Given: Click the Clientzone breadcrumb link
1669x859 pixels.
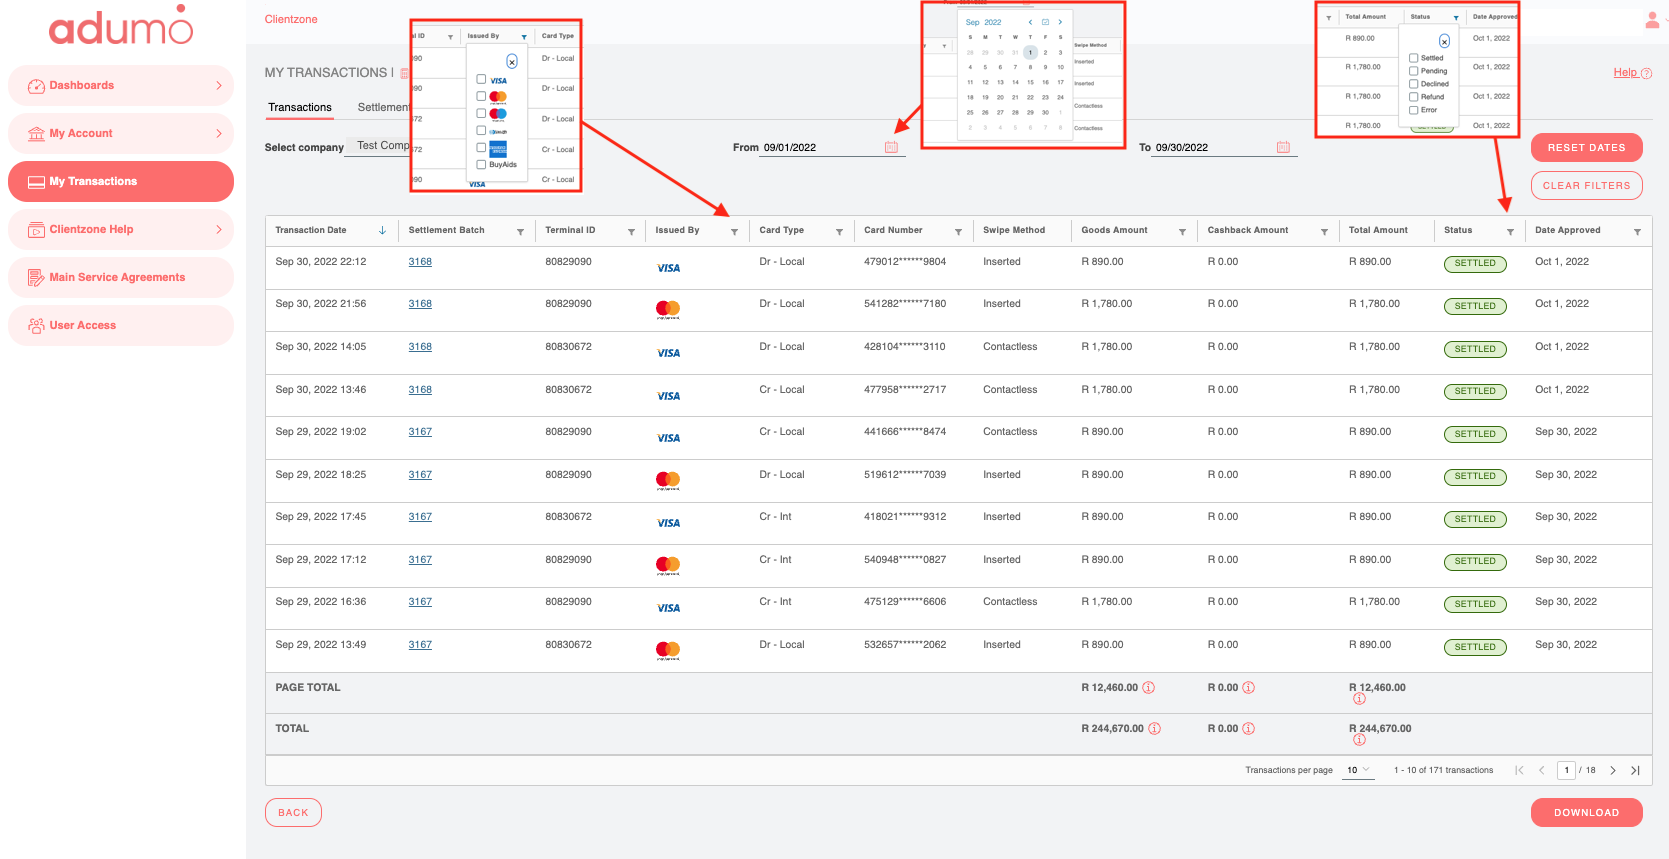Looking at the screenshot, I should [291, 19].
